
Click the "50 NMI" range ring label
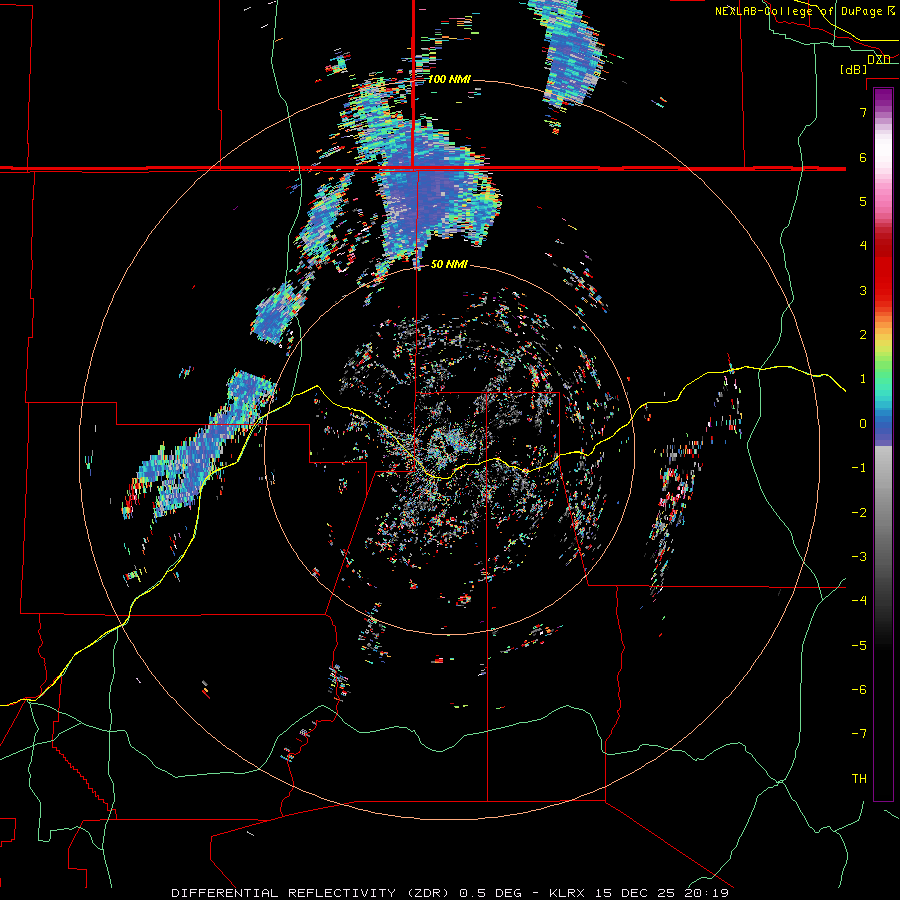[x=449, y=265]
